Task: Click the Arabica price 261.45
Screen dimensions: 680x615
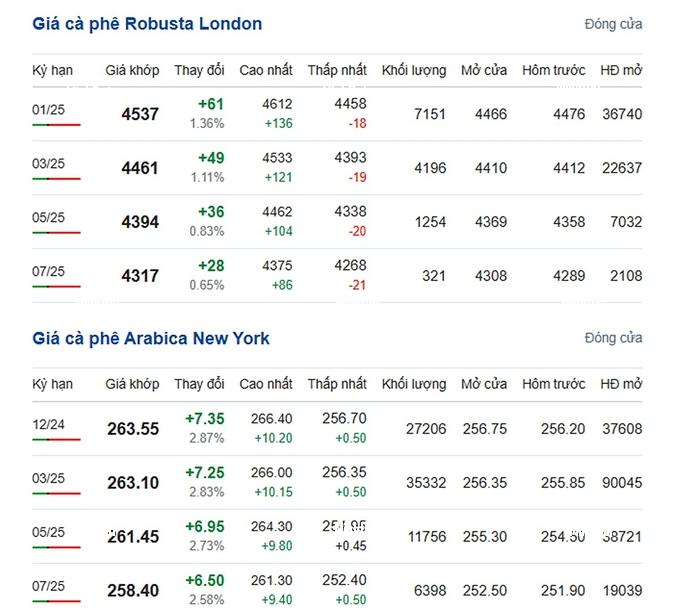Action: pyautogui.click(x=133, y=537)
